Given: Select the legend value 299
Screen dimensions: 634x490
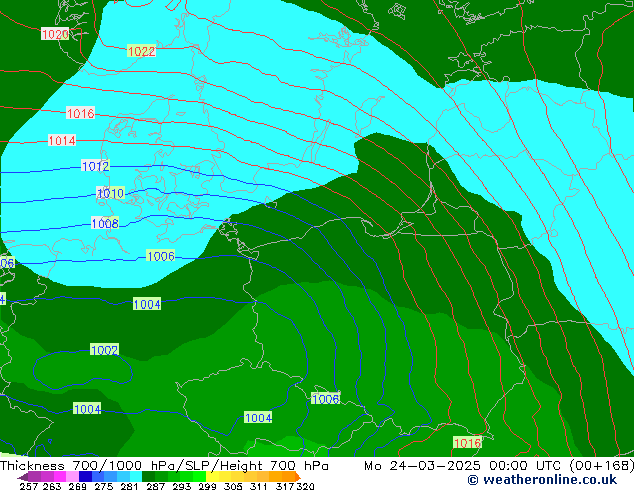Looking at the screenshot, I should [x=207, y=486].
